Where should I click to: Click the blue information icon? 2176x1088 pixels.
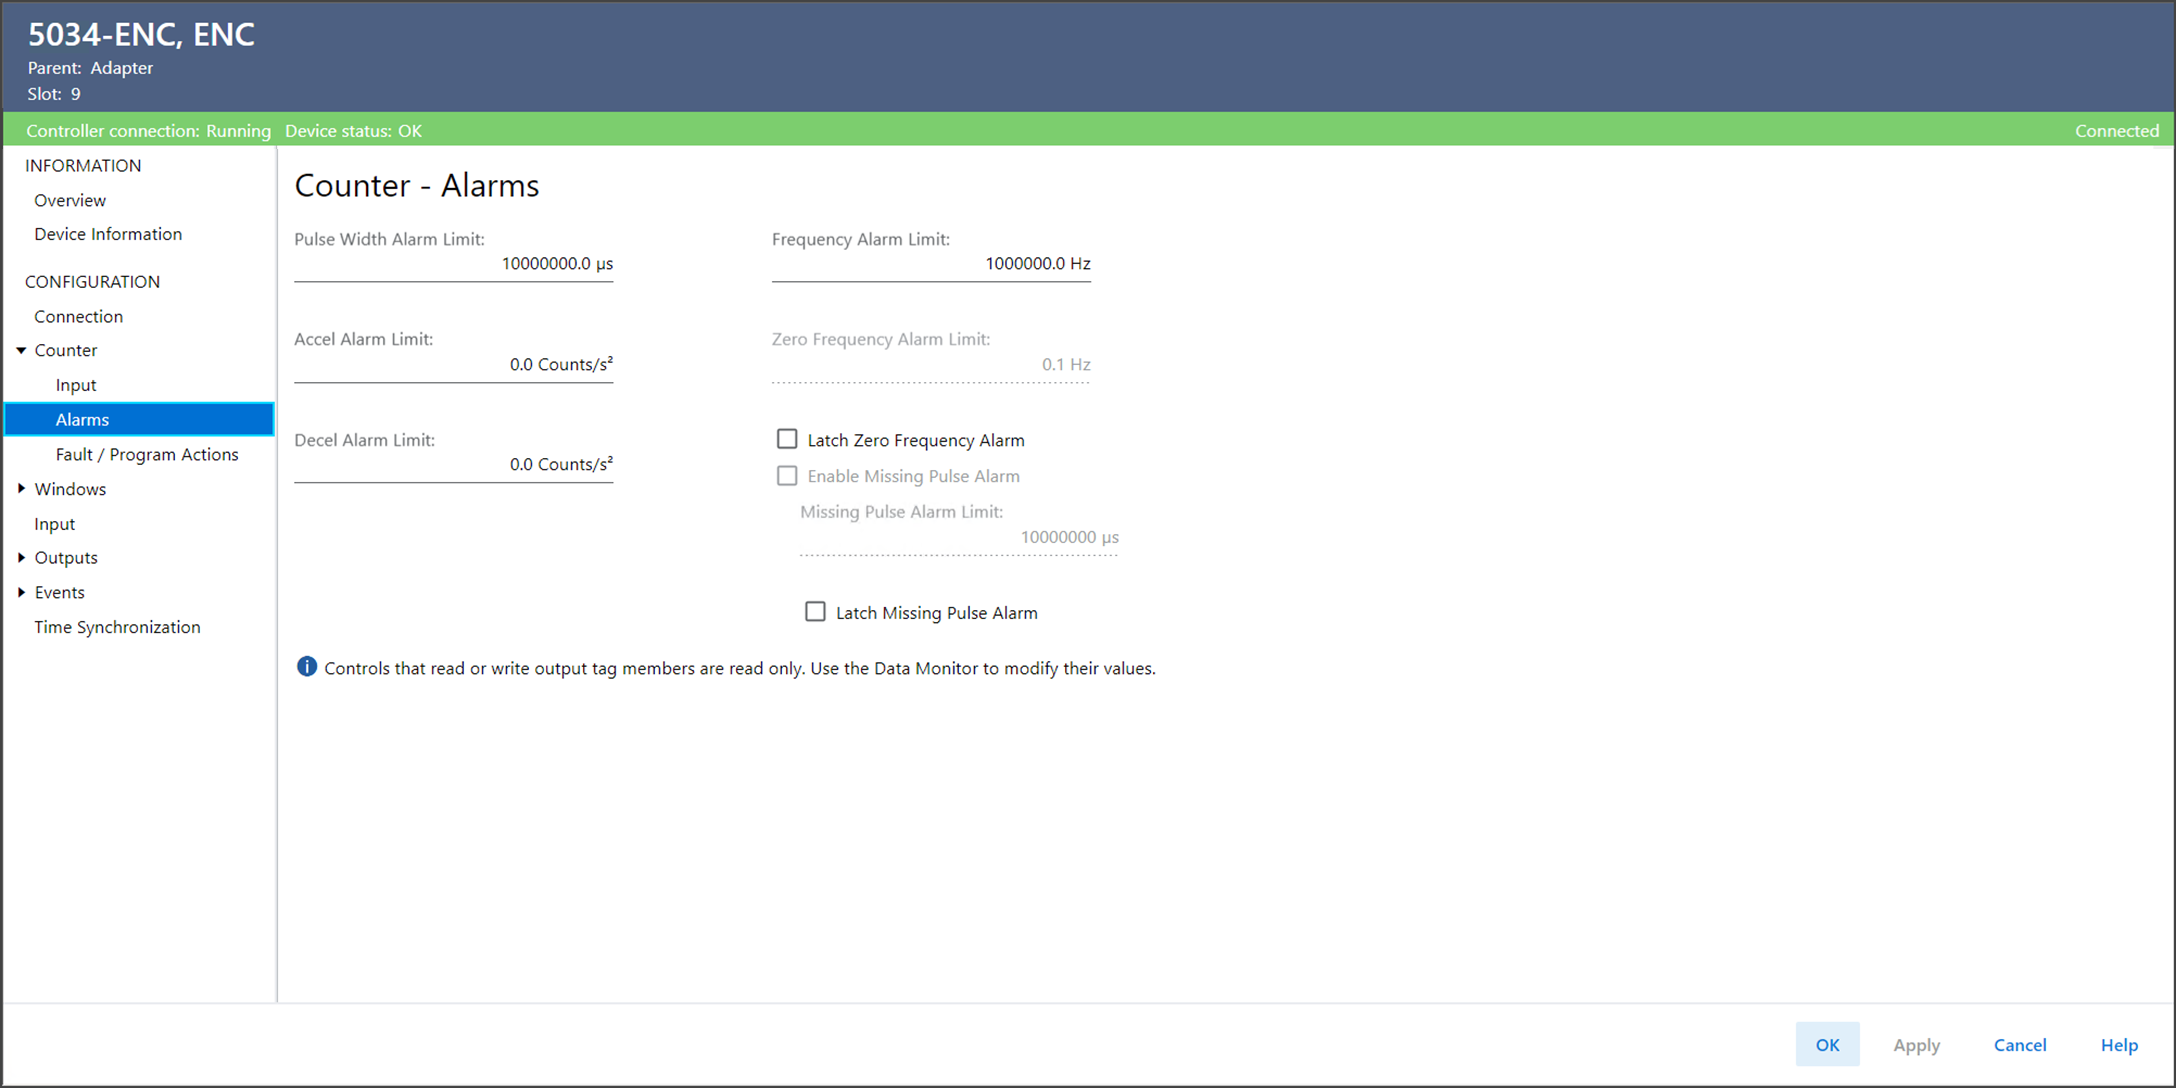[x=307, y=667]
